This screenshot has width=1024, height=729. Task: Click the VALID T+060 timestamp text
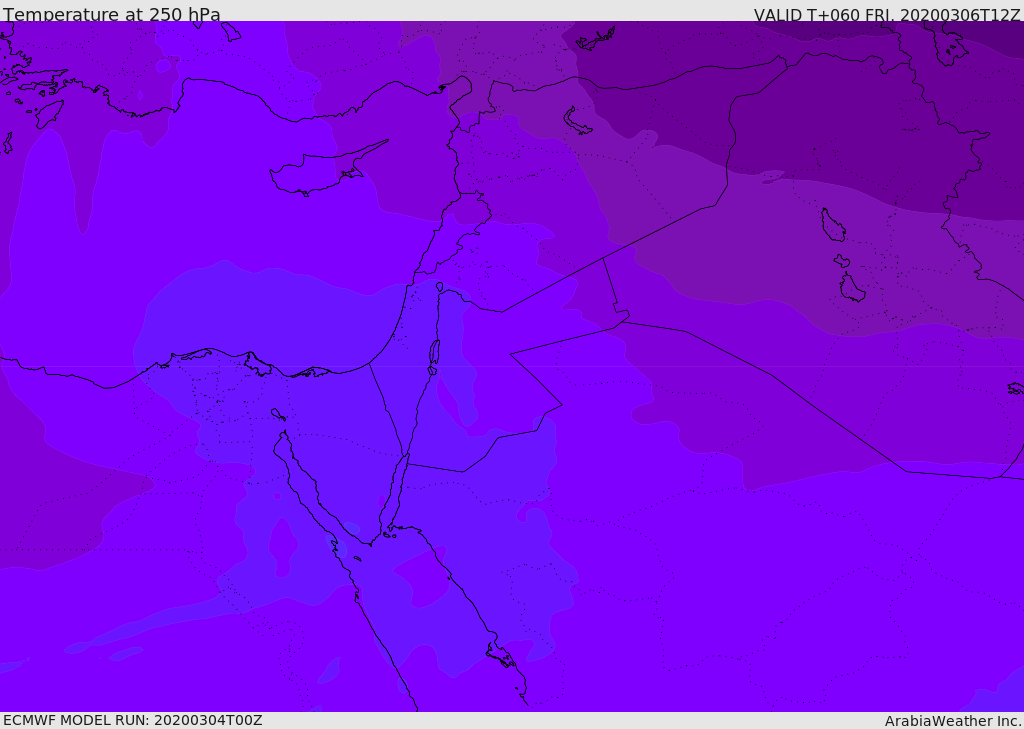click(x=886, y=15)
